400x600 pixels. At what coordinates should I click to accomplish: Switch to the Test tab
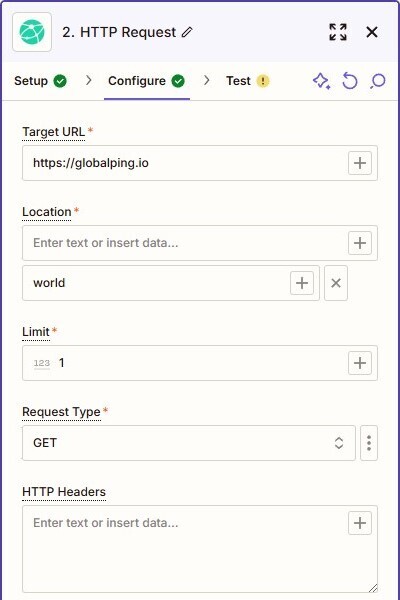point(248,81)
